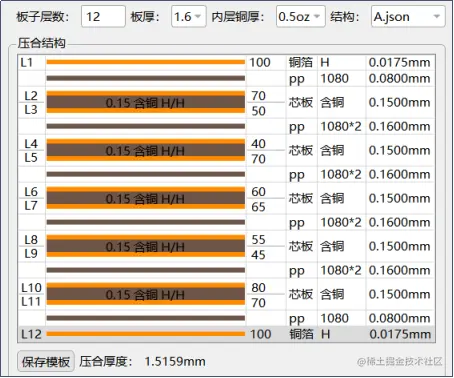This screenshot has width=454, height=378.
Task: Click the layer count input field showing 12
Action: 103,16
